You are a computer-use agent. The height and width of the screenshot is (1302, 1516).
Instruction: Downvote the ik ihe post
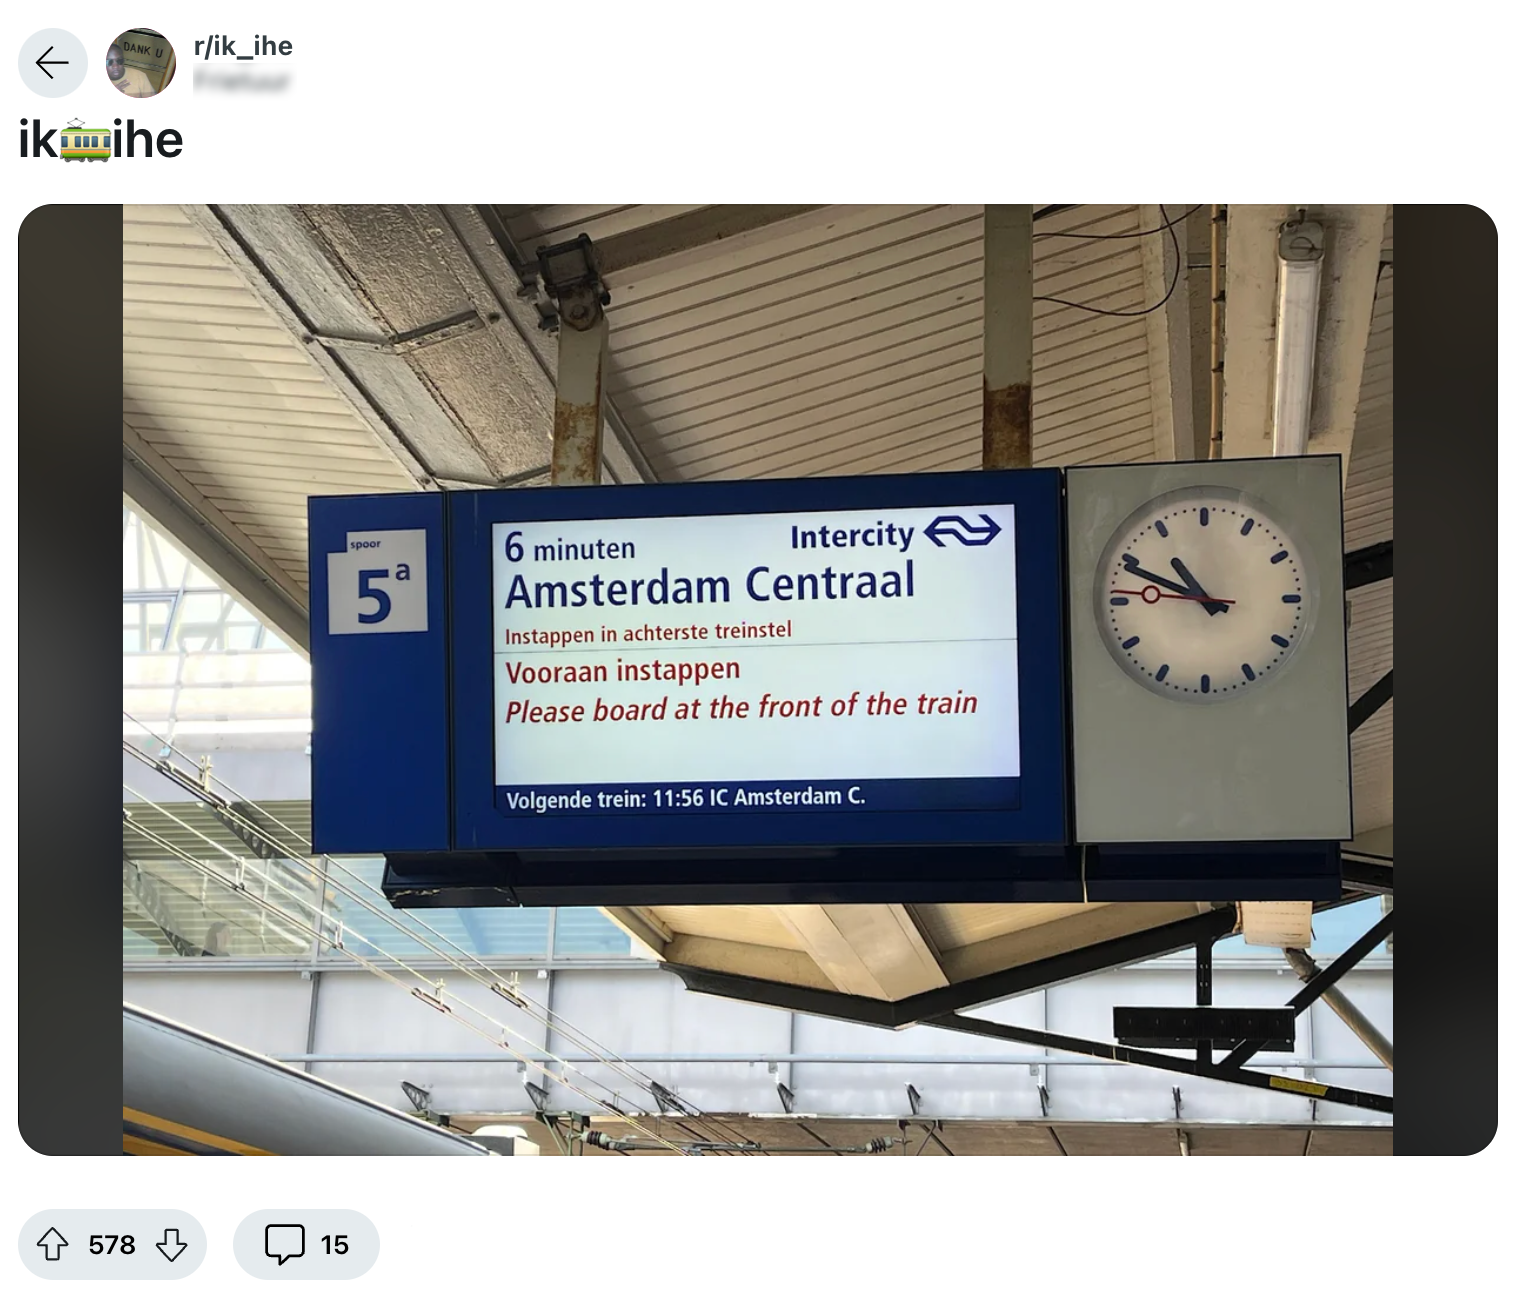(172, 1244)
